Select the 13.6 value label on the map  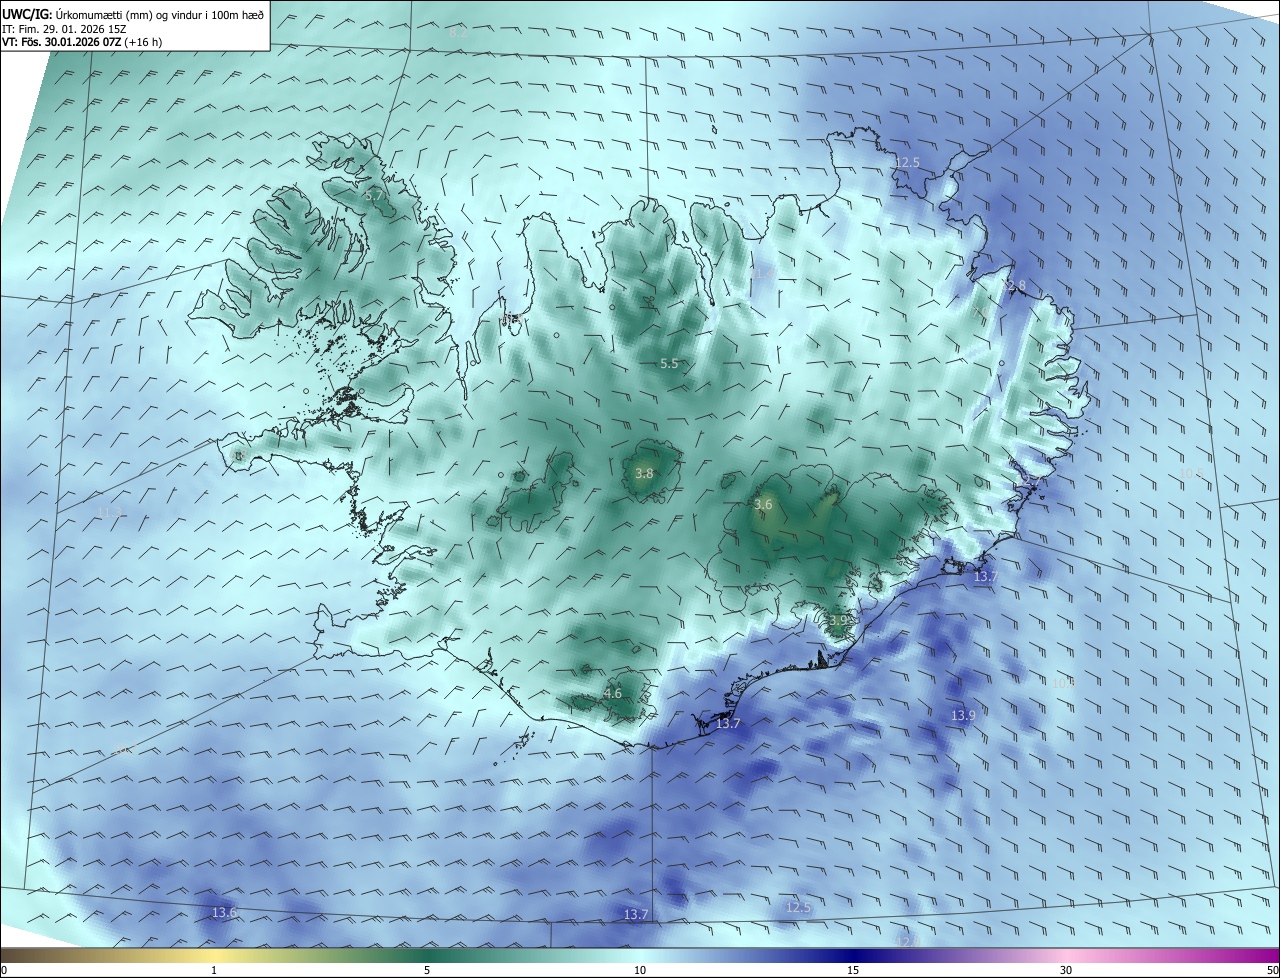tap(225, 913)
